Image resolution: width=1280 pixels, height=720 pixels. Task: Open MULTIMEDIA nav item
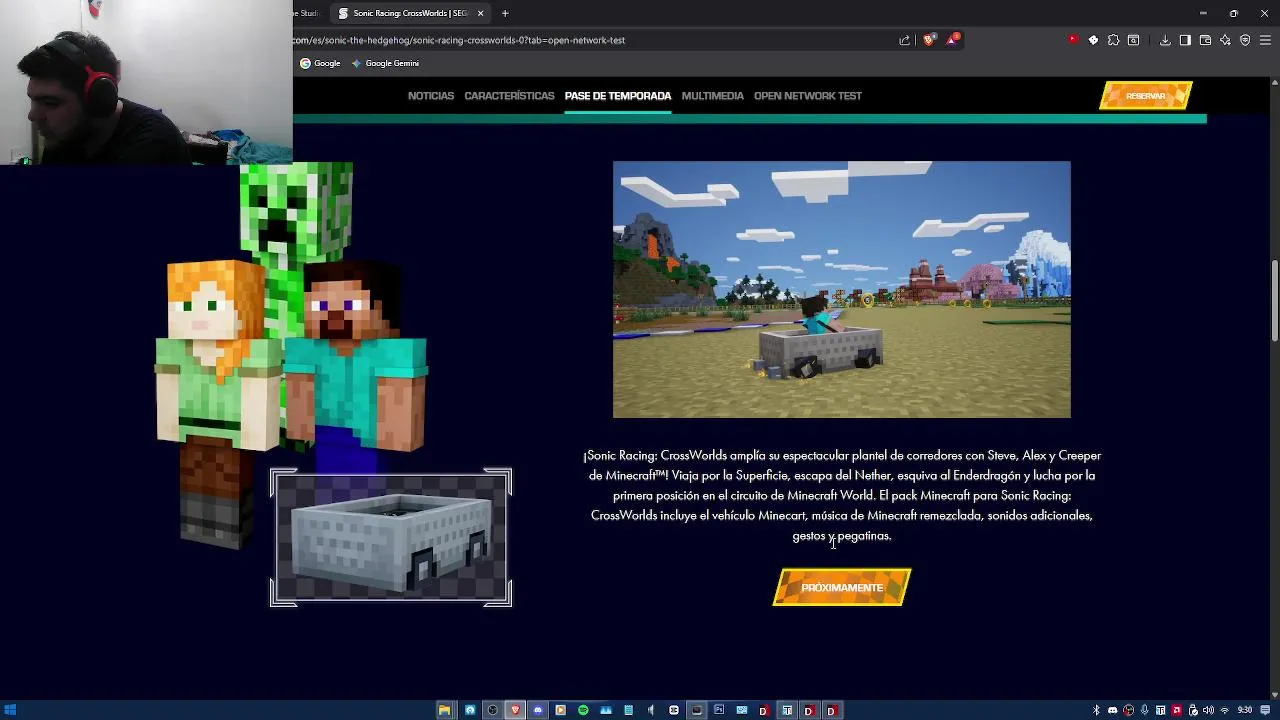pyautogui.click(x=712, y=96)
